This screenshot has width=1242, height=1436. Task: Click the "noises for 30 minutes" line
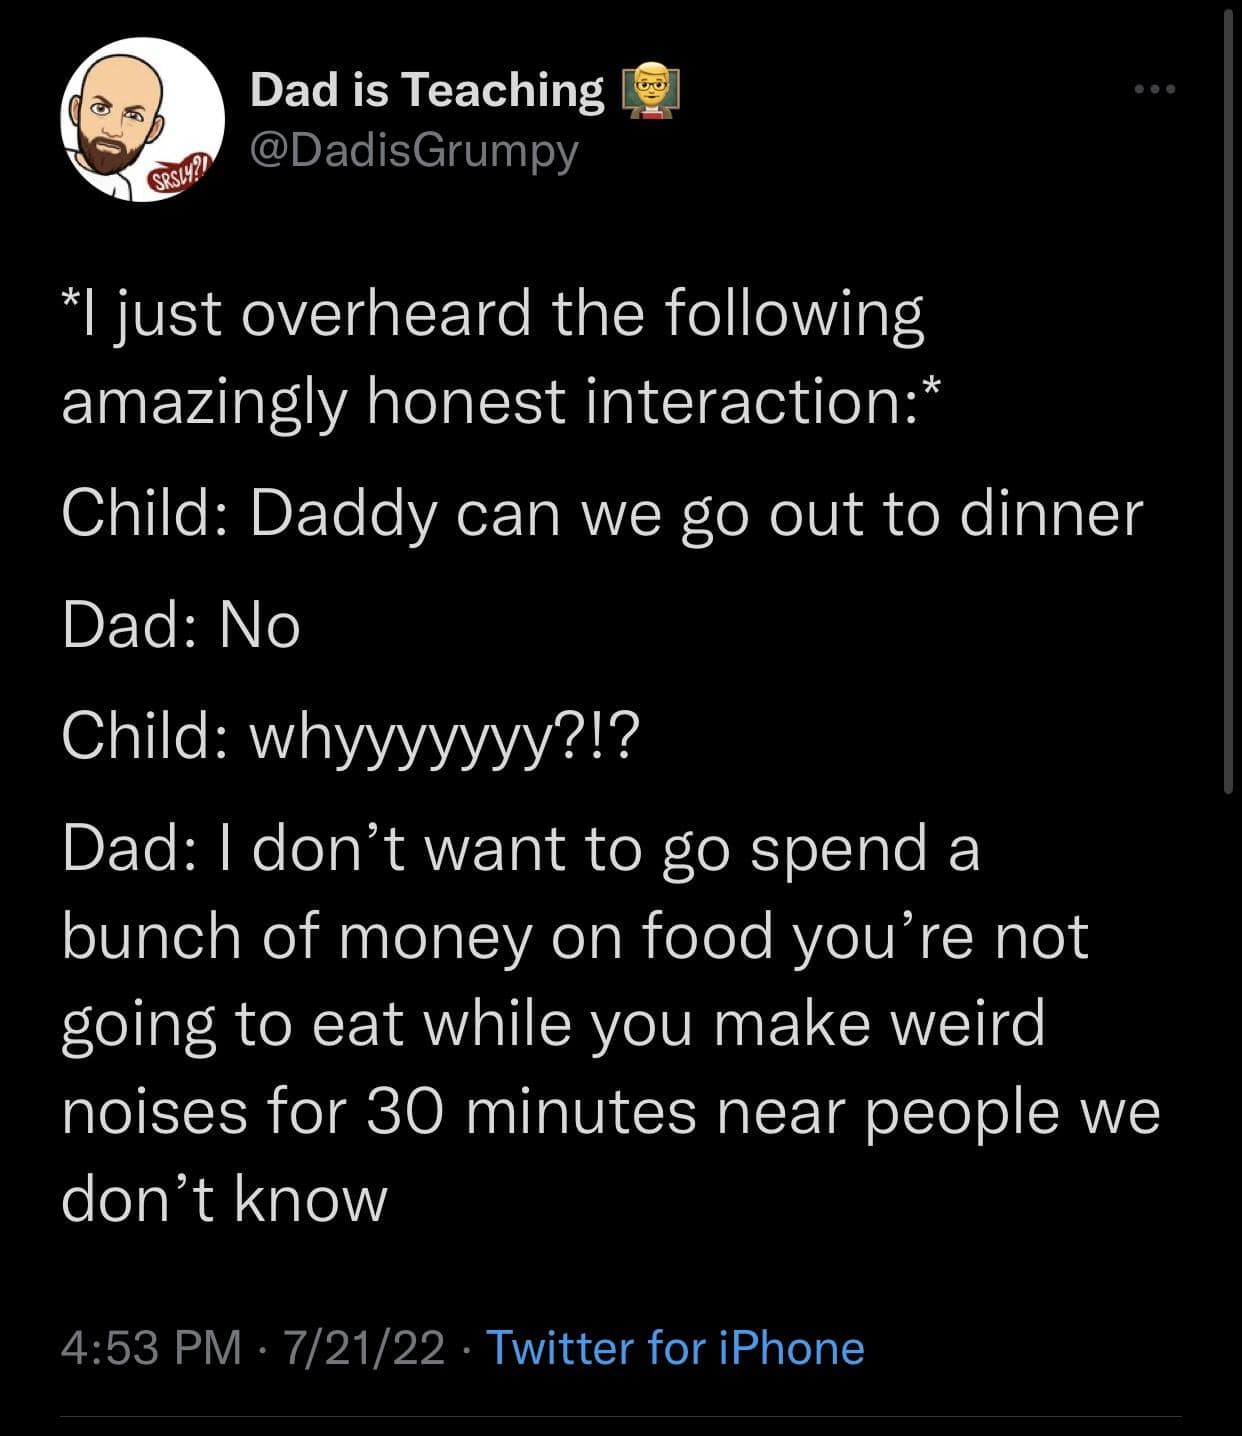(610, 1111)
